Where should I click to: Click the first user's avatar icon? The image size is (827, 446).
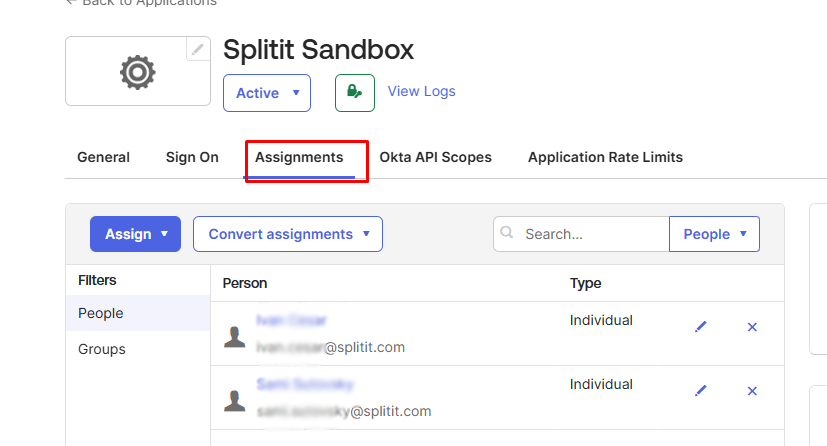coord(235,337)
